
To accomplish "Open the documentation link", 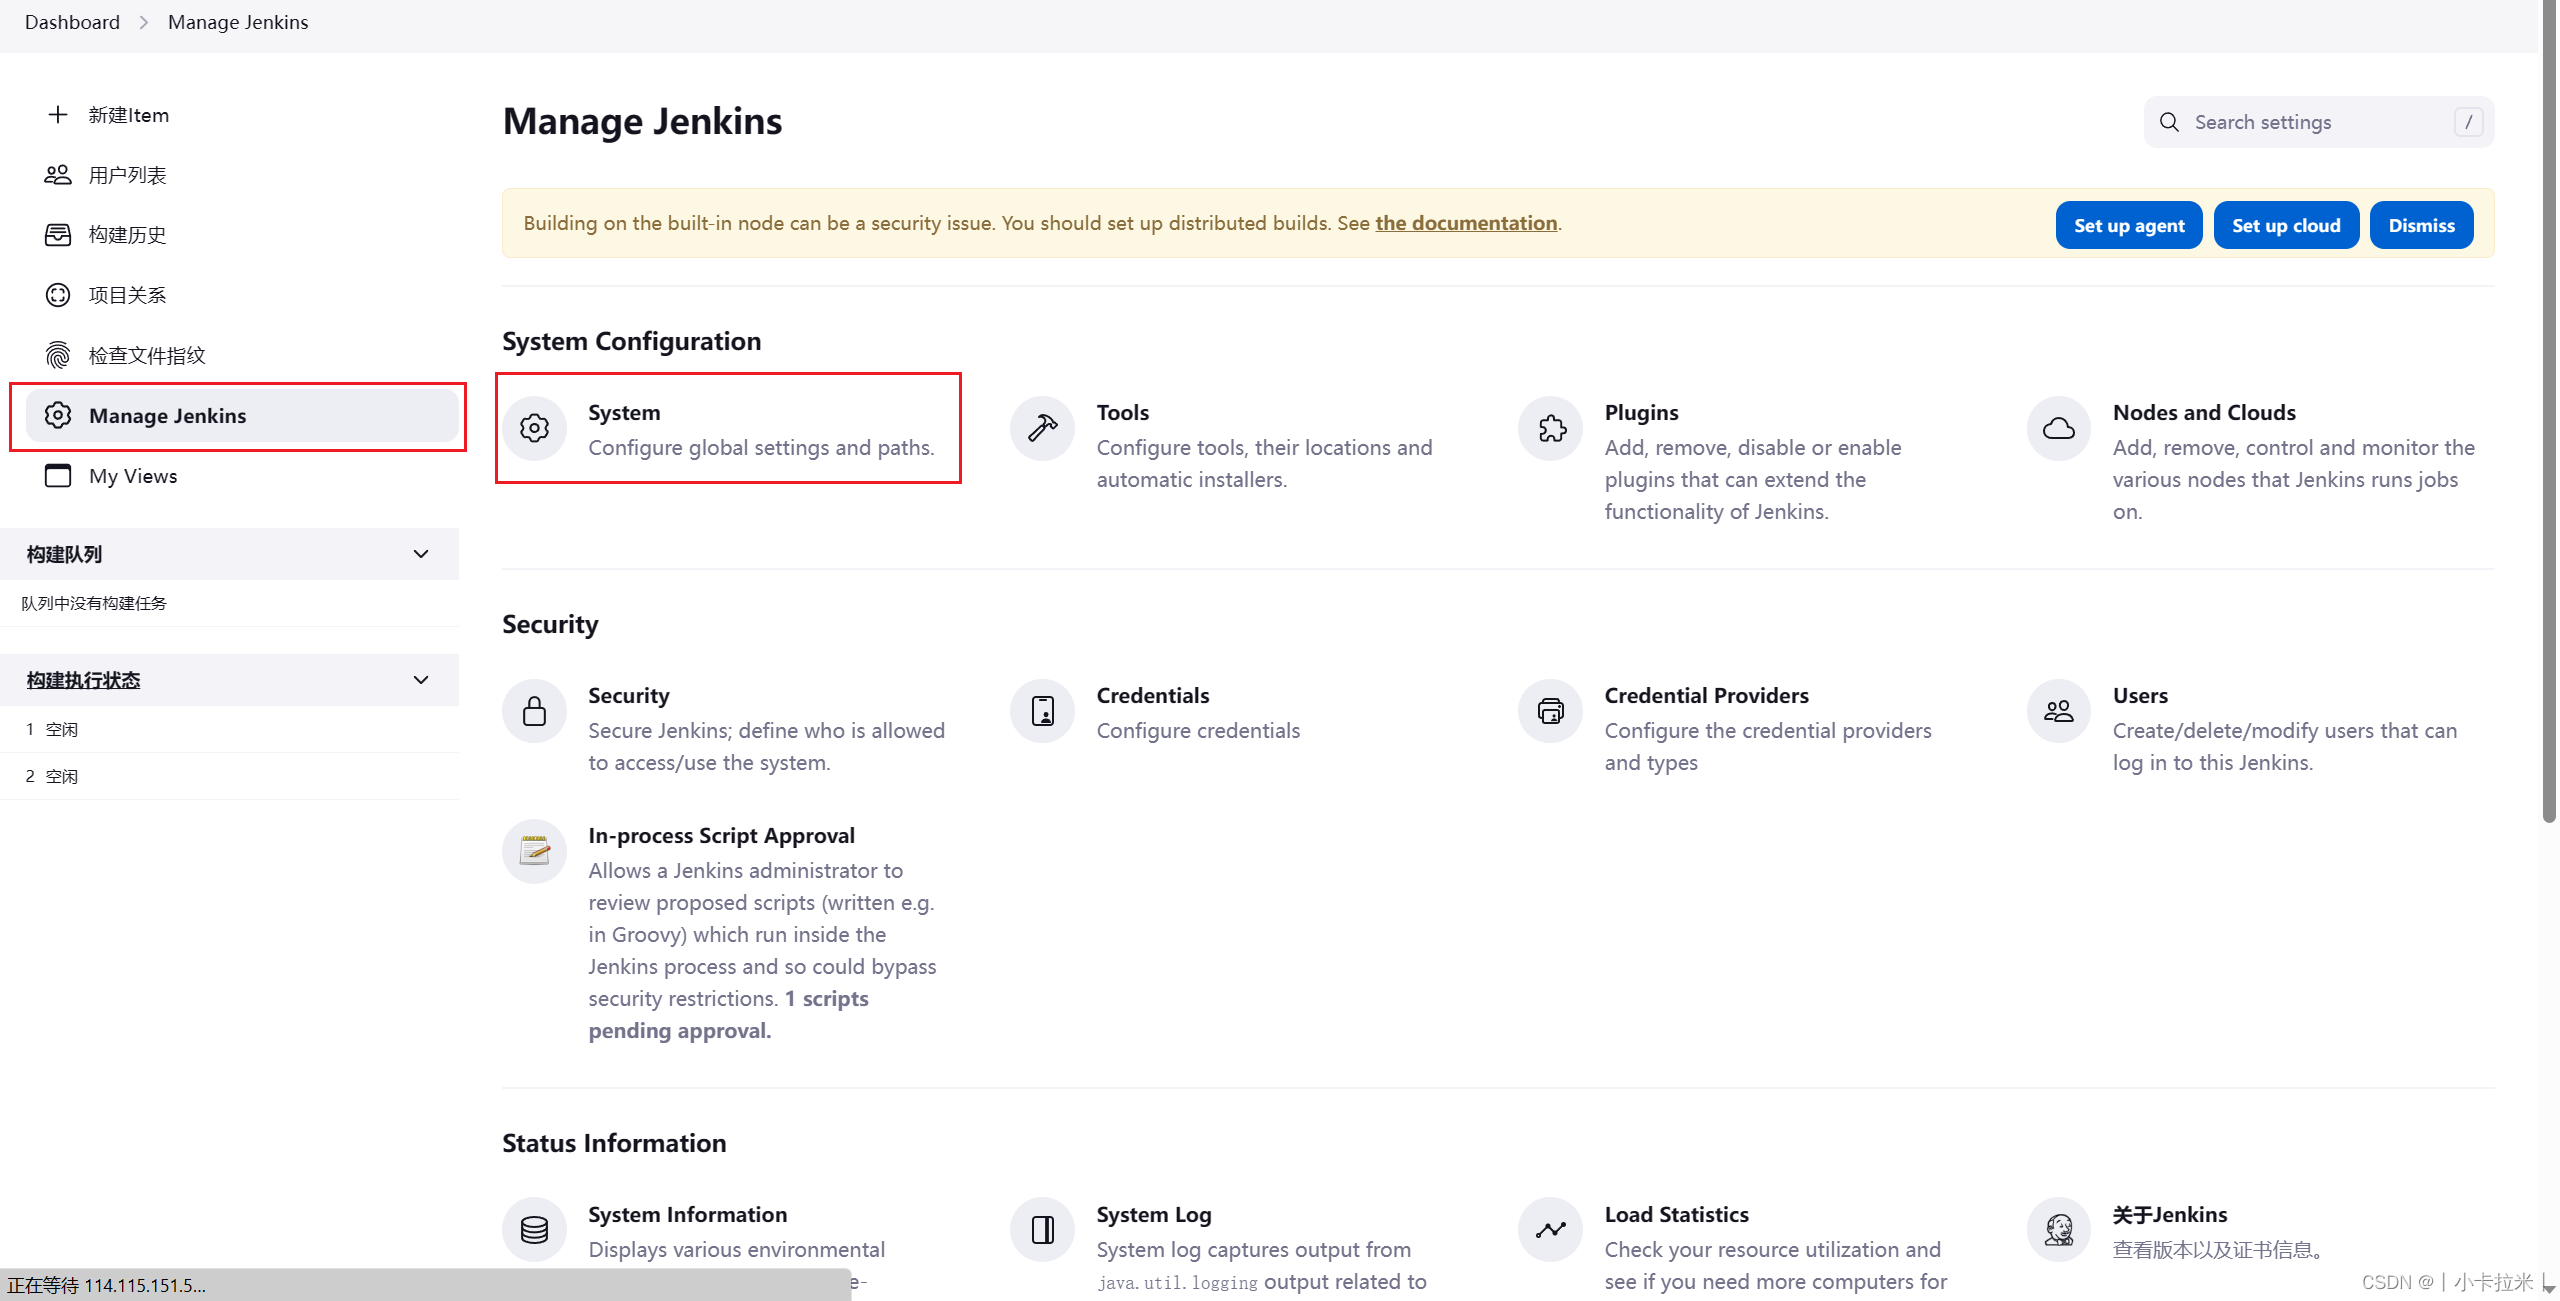I will (x=1466, y=223).
